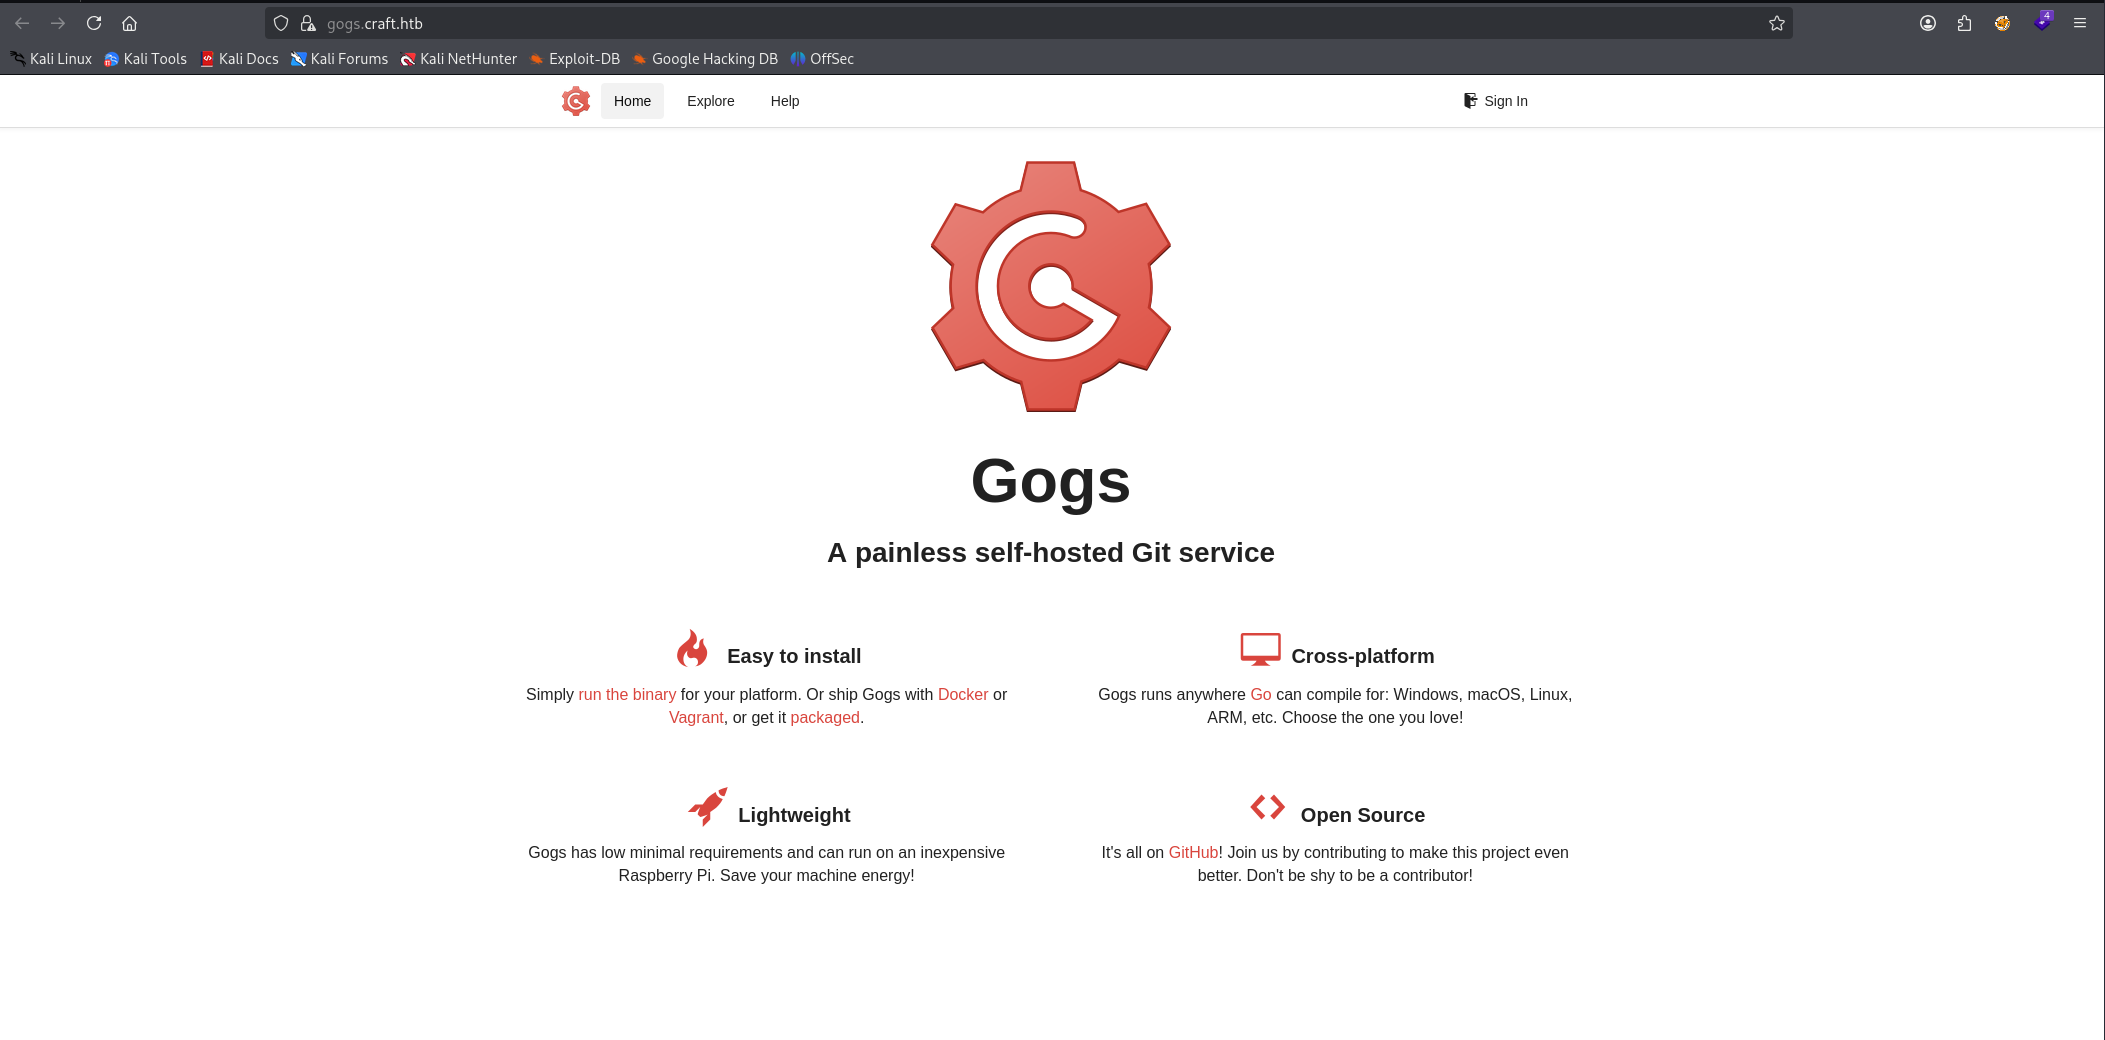The image size is (2105, 1040).
Task: Open the tracking protection shield icon
Action: click(x=281, y=23)
